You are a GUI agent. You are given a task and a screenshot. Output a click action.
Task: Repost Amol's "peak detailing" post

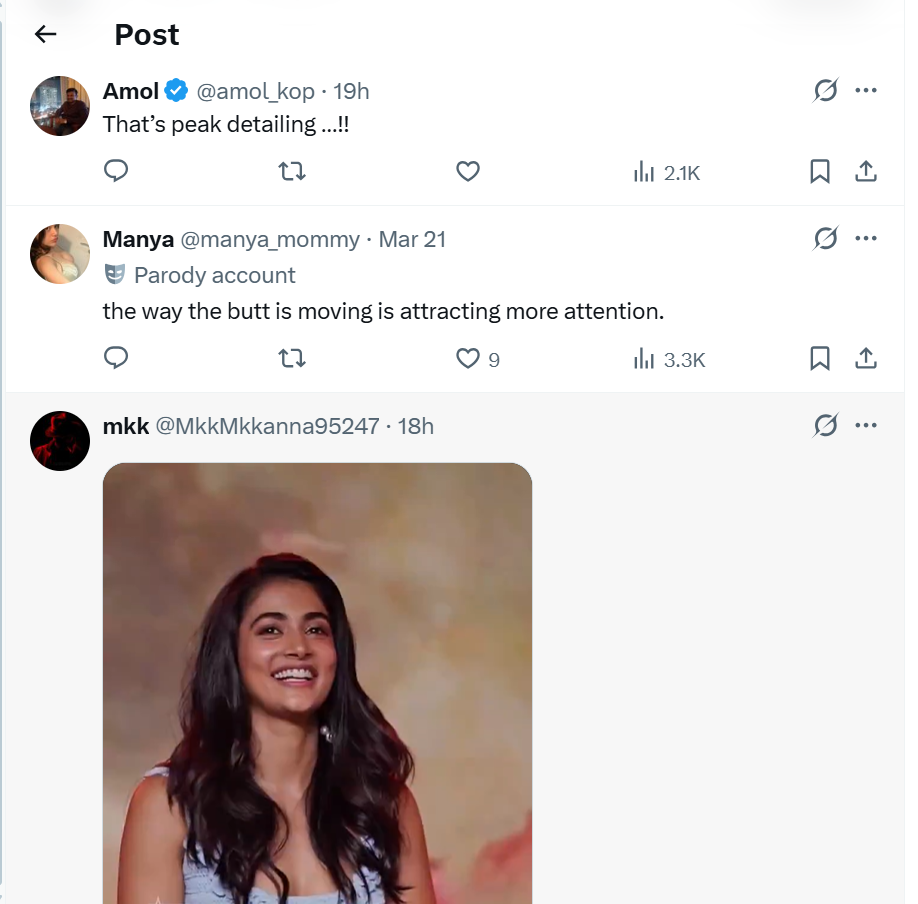coord(291,172)
